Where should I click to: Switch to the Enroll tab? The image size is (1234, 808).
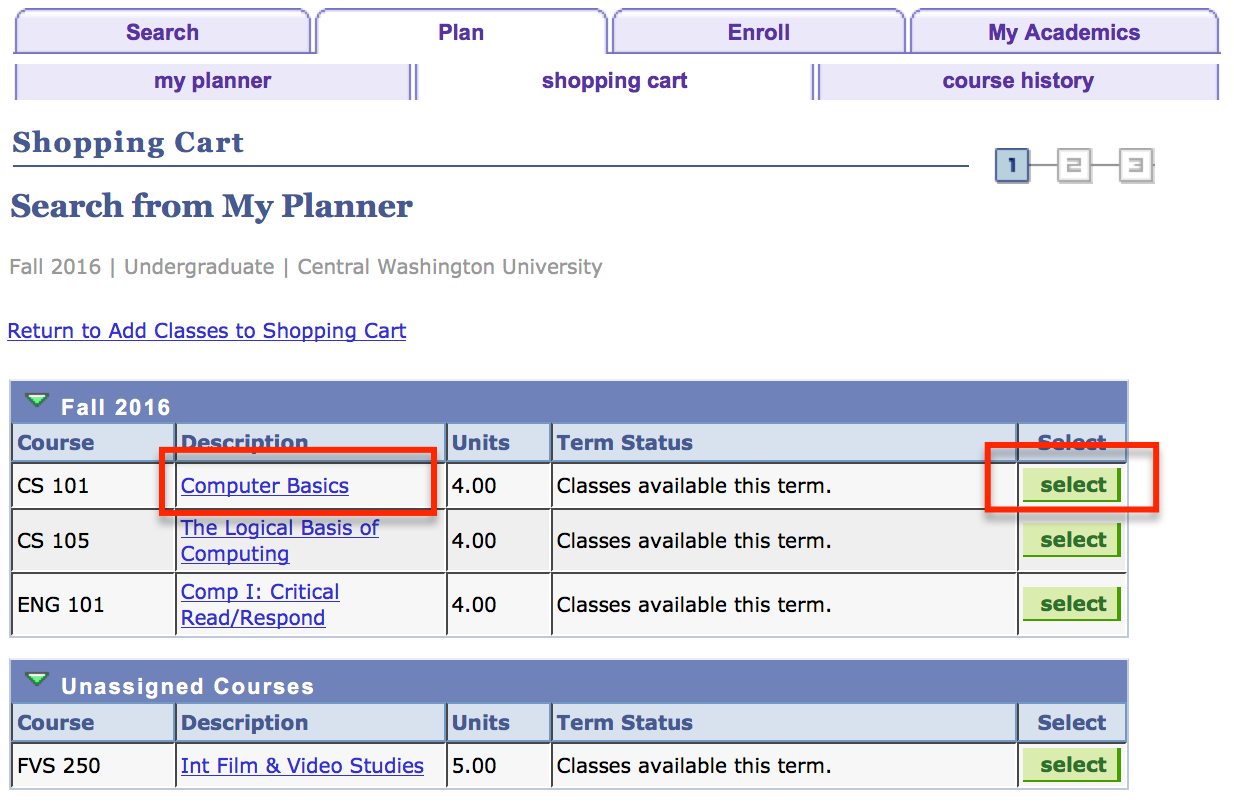coord(758,32)
